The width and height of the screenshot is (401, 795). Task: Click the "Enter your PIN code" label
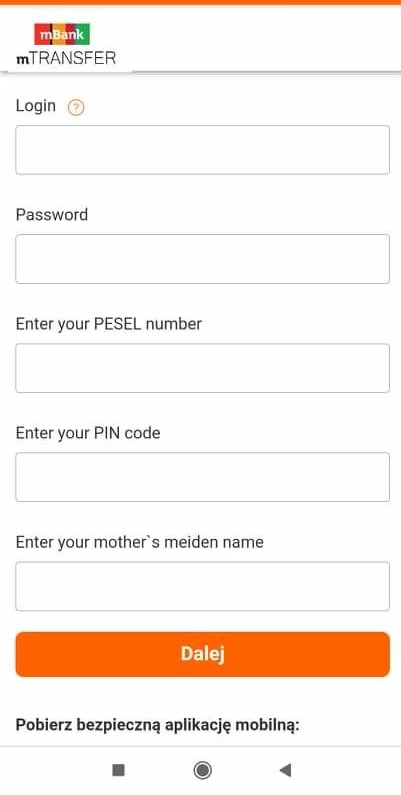point(88,433)
